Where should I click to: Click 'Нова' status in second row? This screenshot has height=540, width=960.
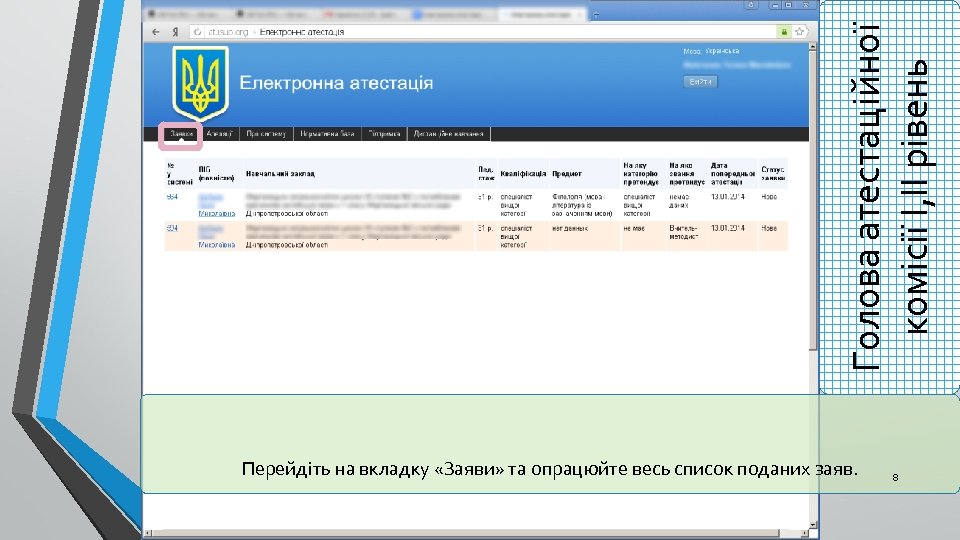tap(769, 228)
